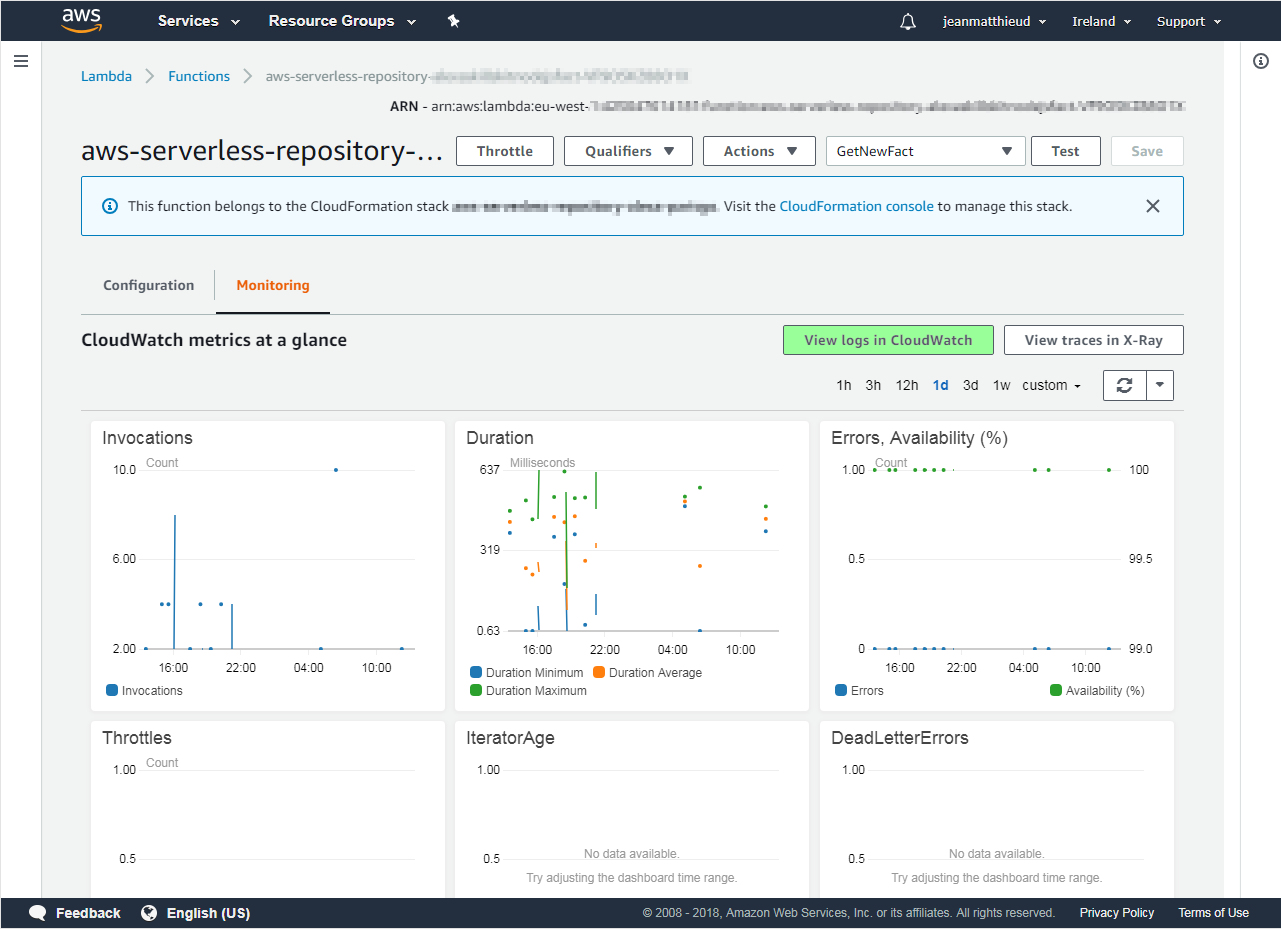Click the AWS logo home icon

pyautogui.click(x=81, y=20)
